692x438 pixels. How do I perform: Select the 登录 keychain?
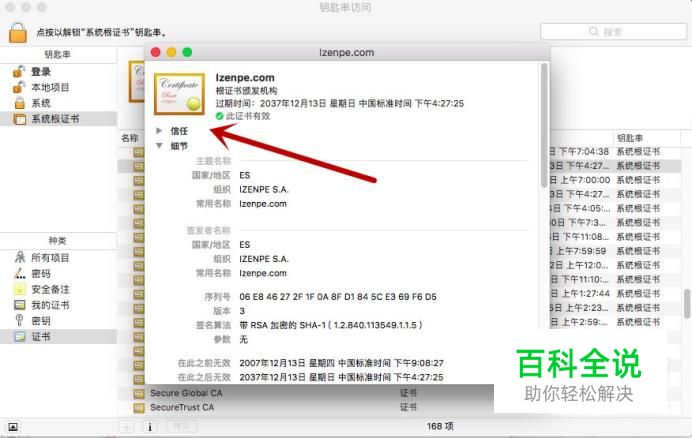[x=41, y=72]
